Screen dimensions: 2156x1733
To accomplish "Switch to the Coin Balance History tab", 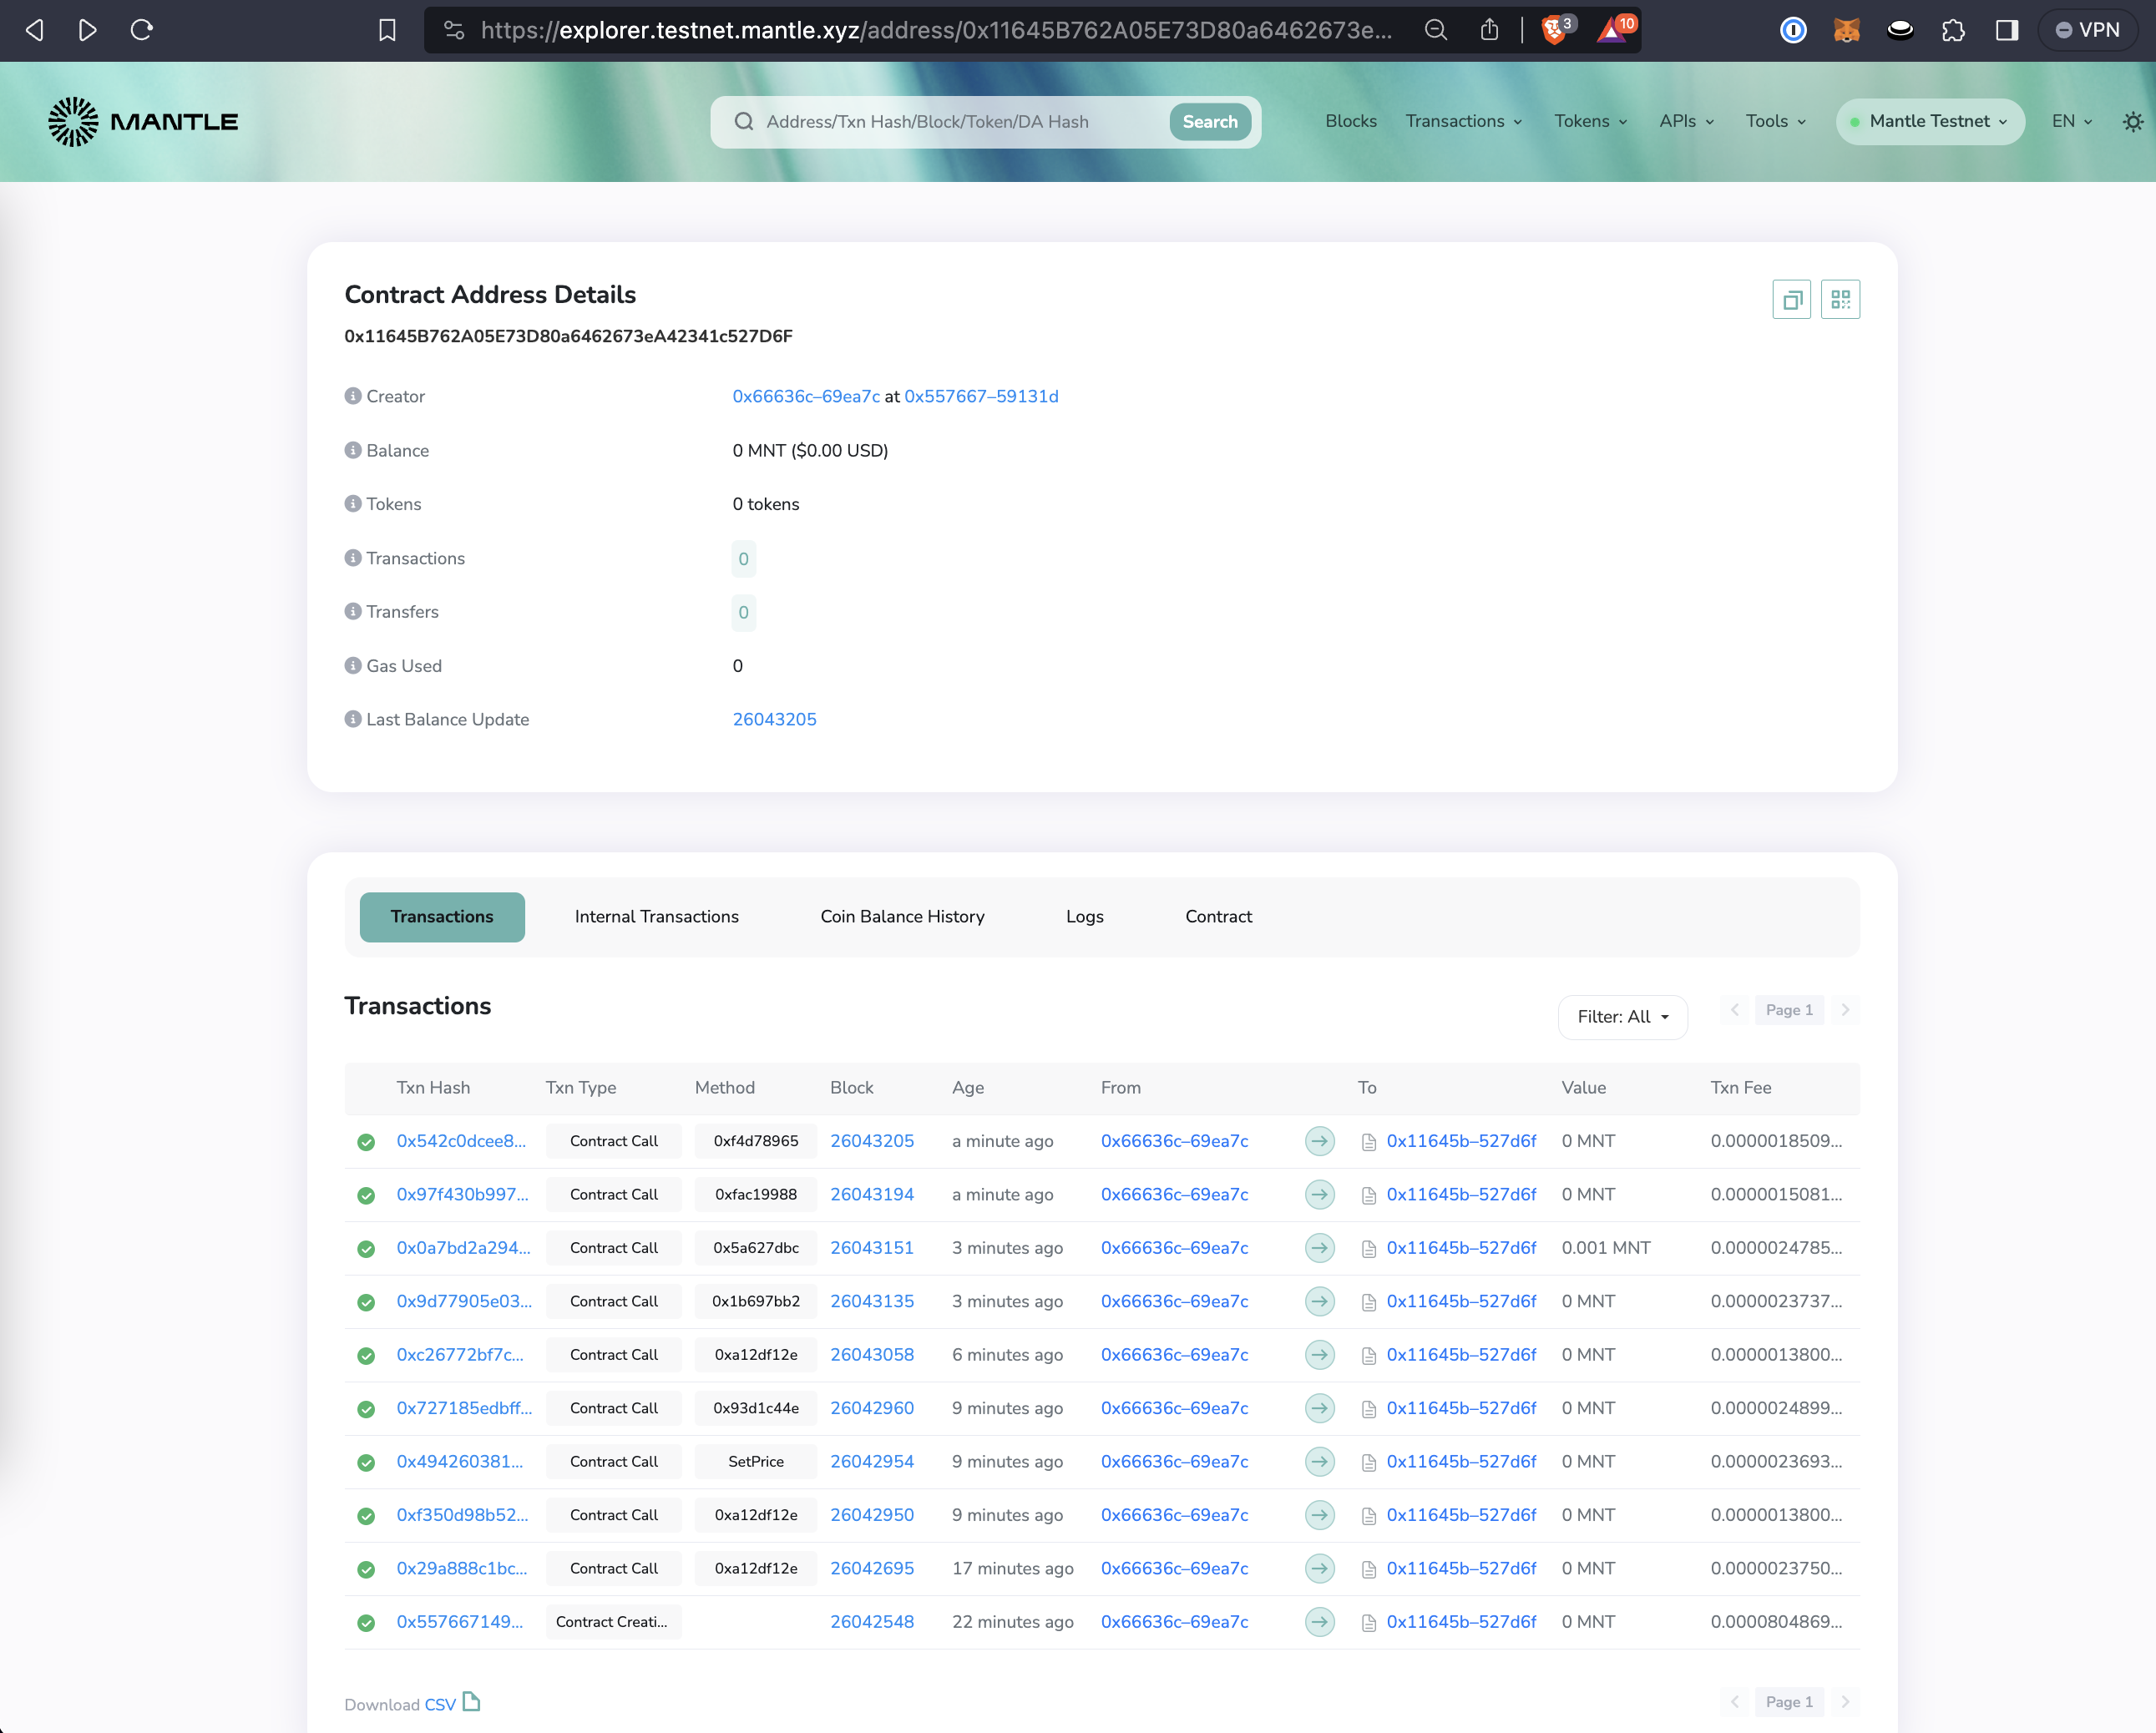I will tap(902, 917).
